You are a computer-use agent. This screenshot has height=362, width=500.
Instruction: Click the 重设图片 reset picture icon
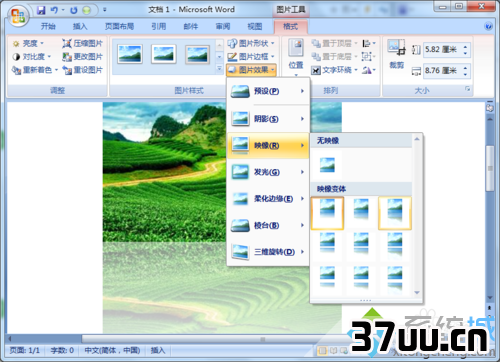[67, 70]
